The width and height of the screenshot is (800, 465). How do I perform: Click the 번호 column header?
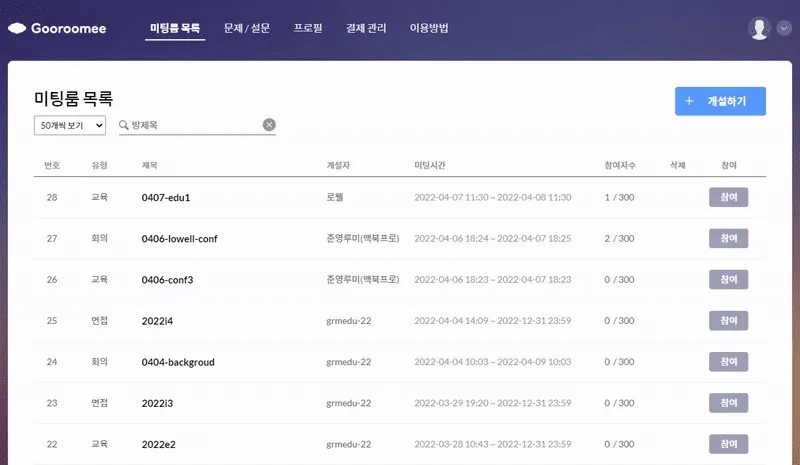[x=52, y=165]
